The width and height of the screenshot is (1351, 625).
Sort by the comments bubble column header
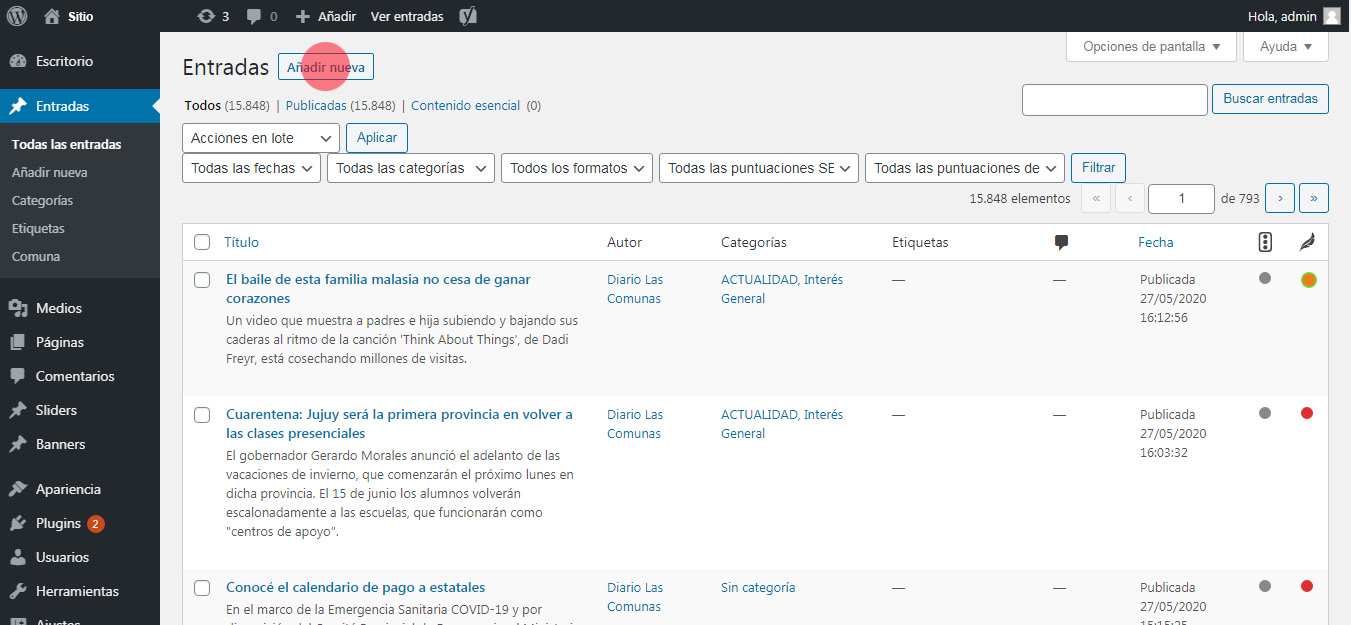coord(1061,242)
